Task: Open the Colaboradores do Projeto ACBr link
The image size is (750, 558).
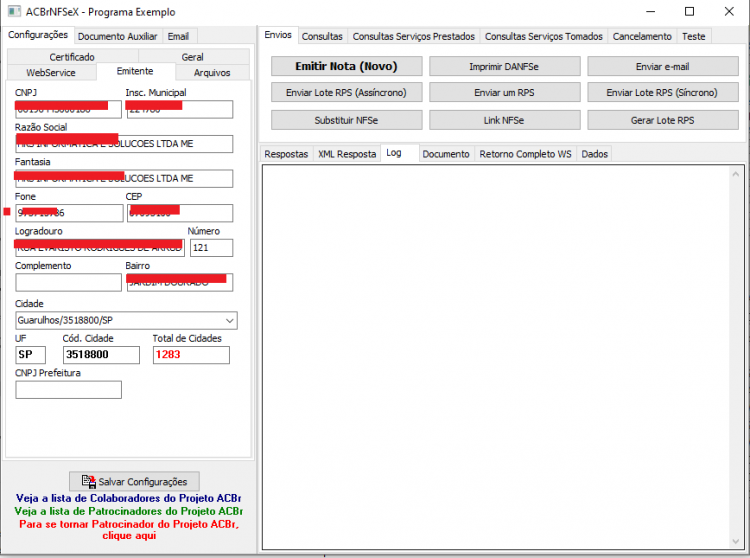Action: (x=129, y=498)
